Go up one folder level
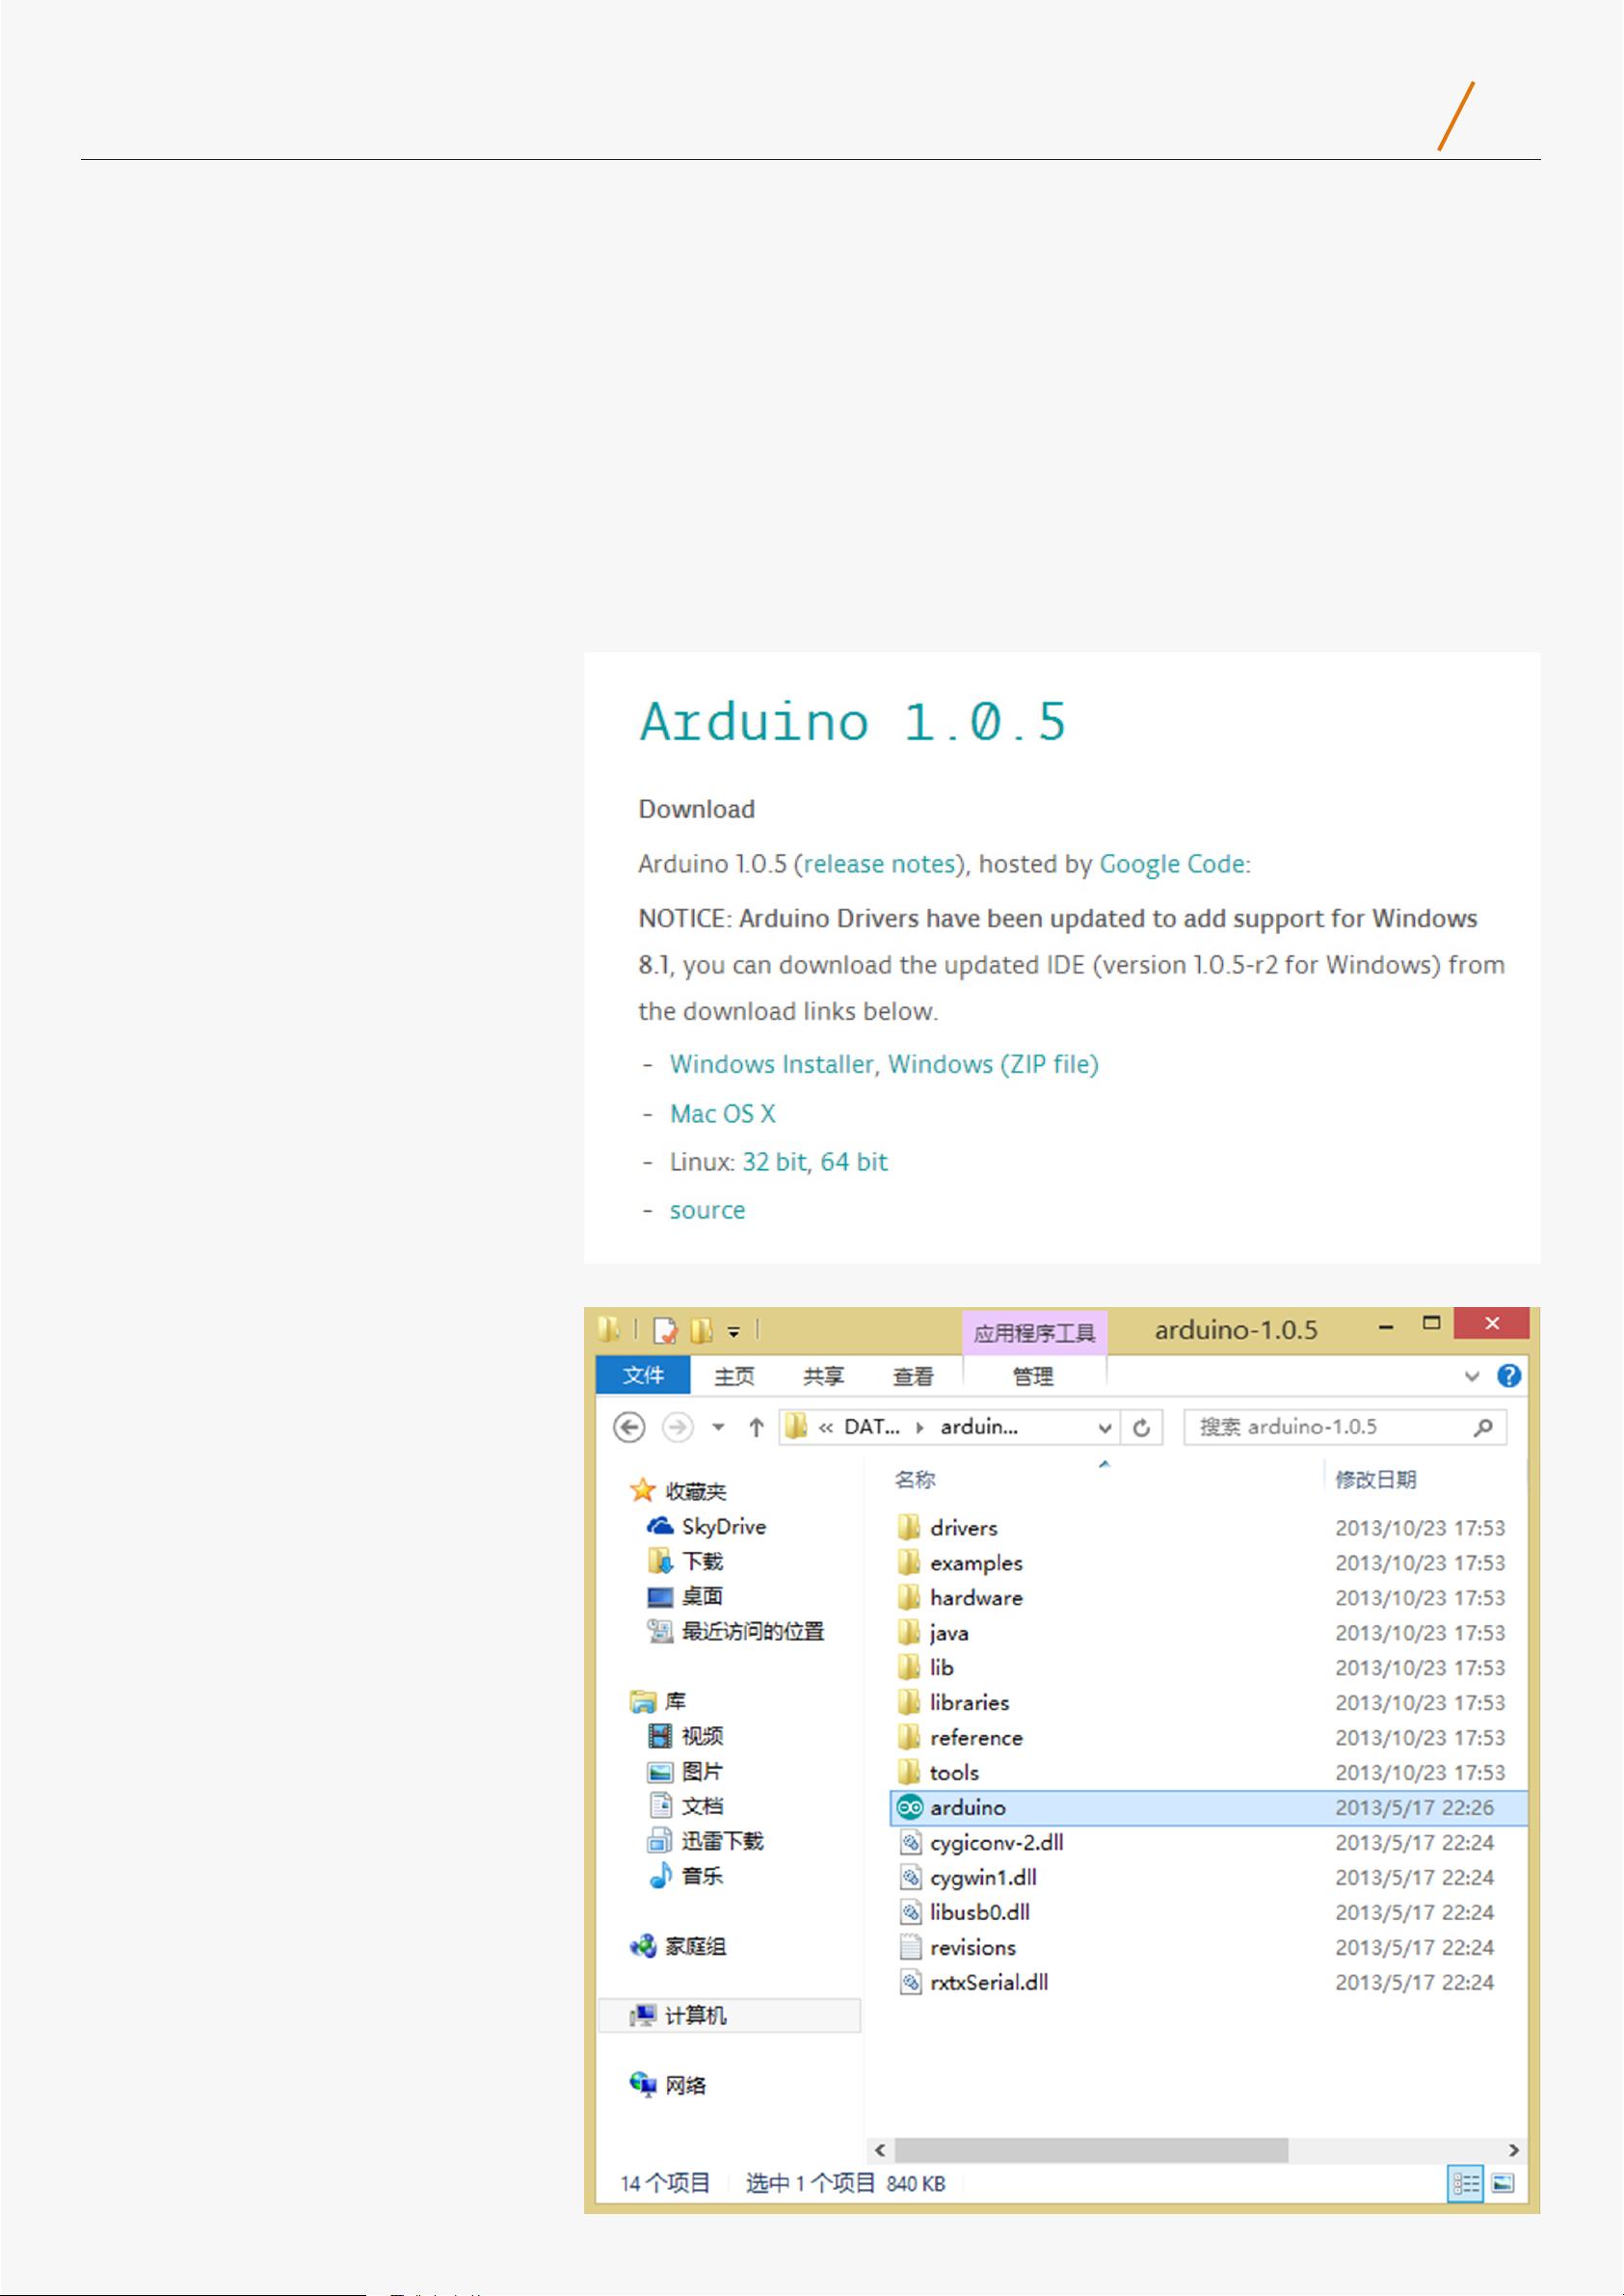 (756, 1427)
